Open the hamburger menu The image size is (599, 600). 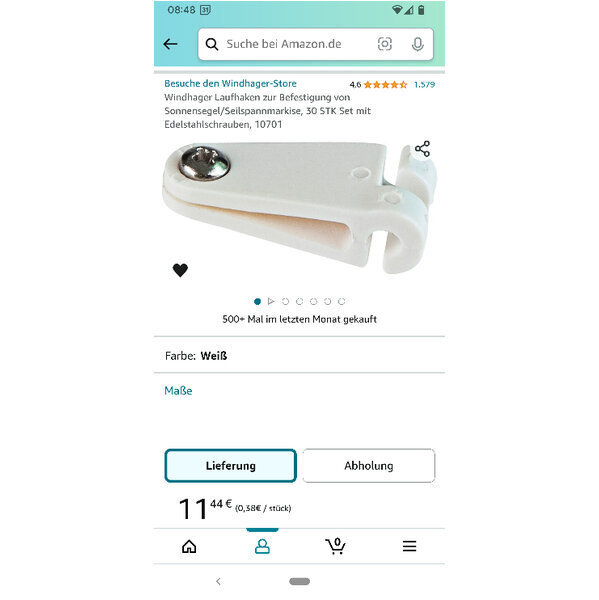pos(409,546)
